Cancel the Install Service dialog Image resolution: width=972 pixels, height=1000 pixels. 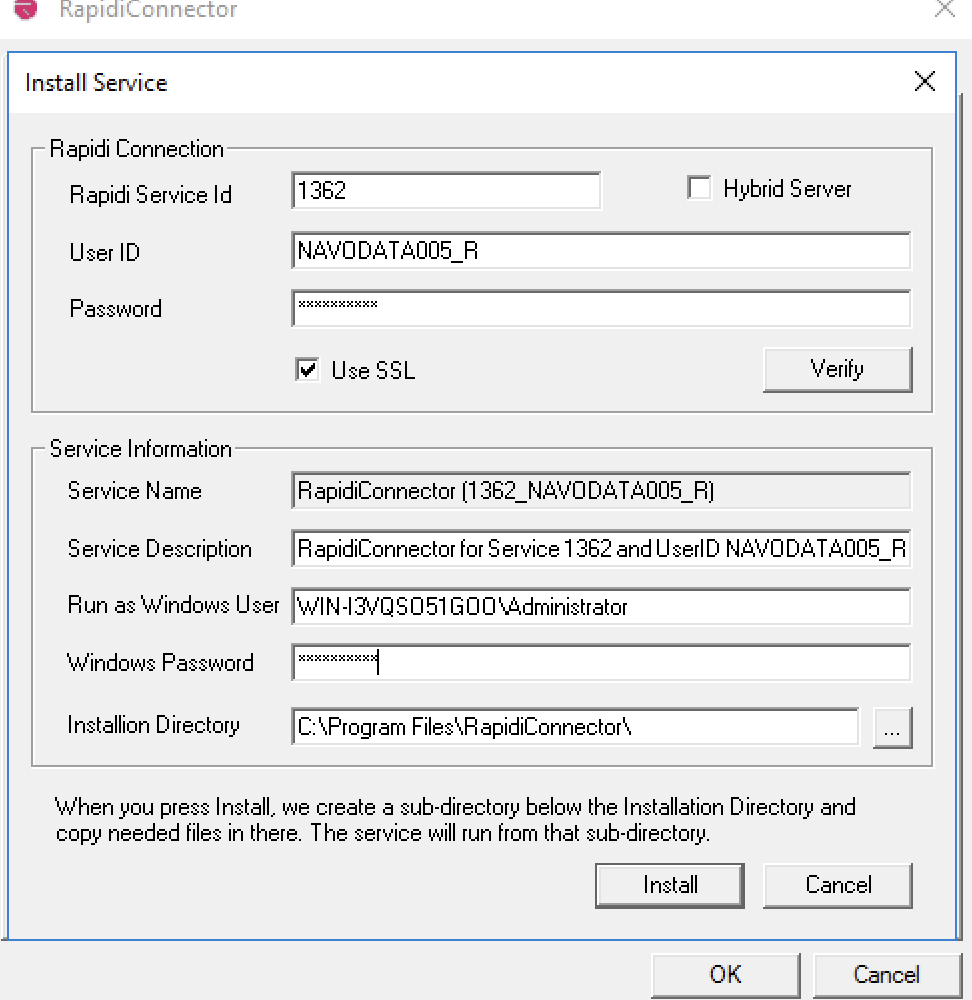tap(837, 885)
